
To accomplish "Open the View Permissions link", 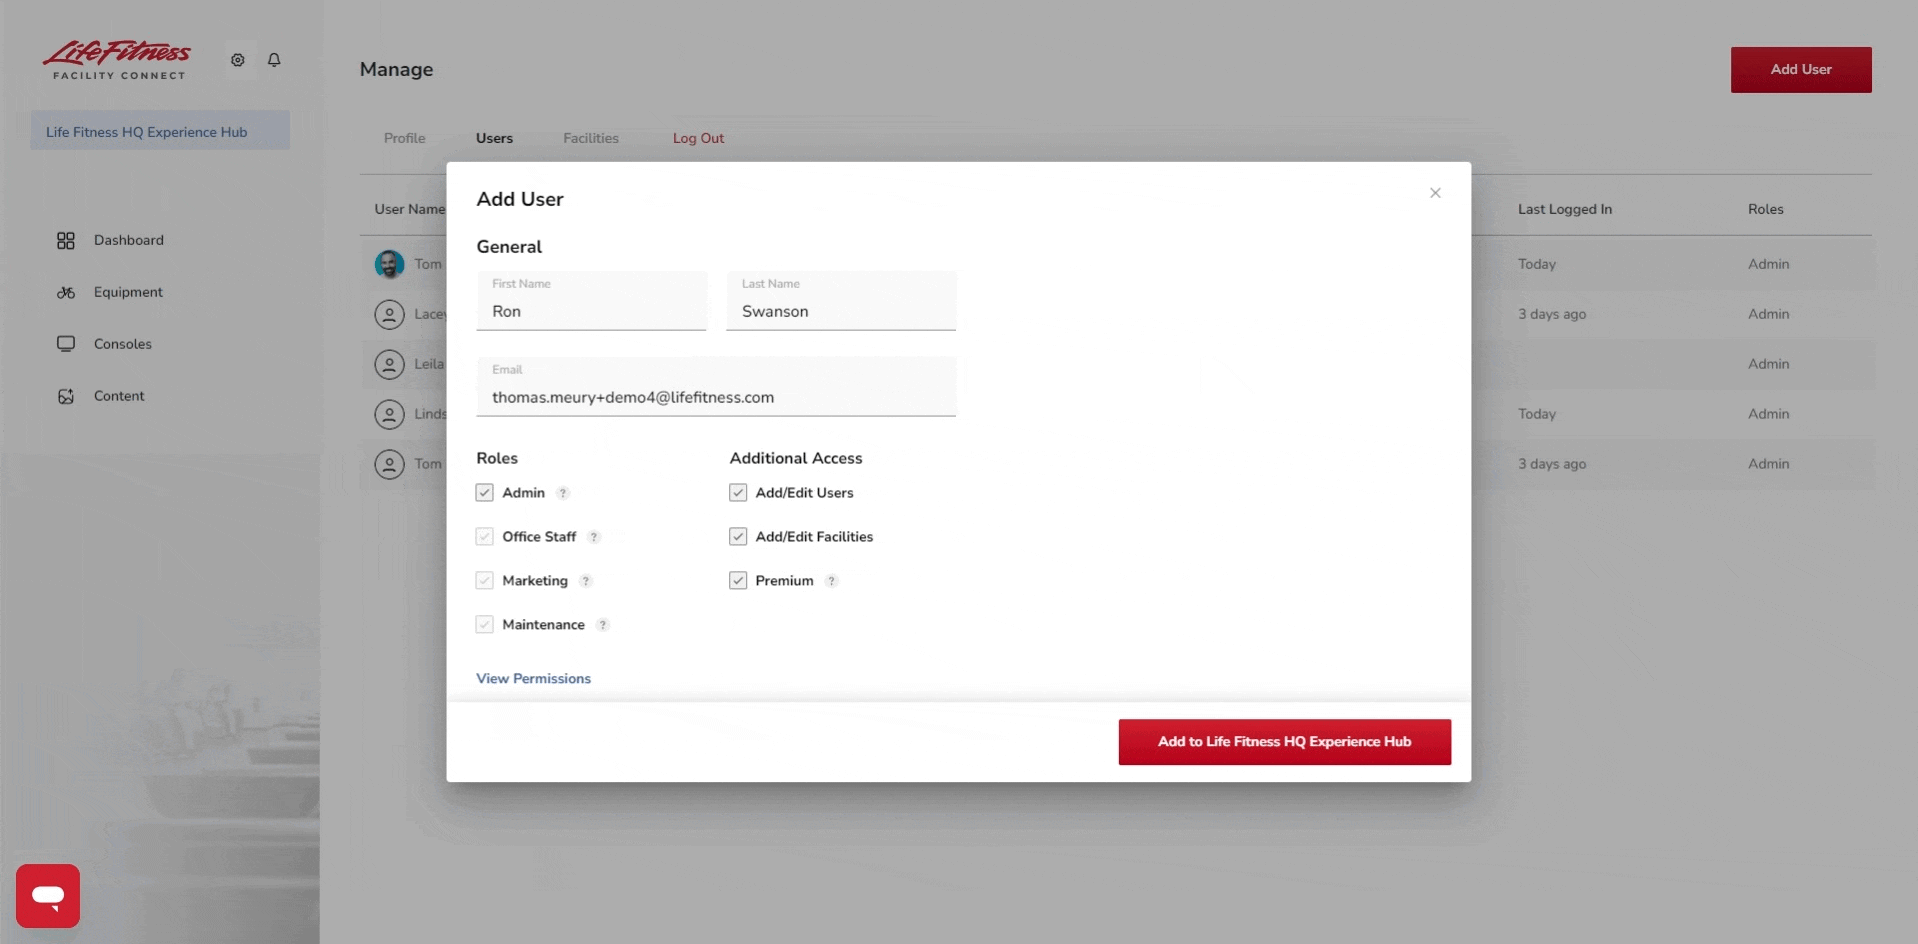I will coord(533,678).
